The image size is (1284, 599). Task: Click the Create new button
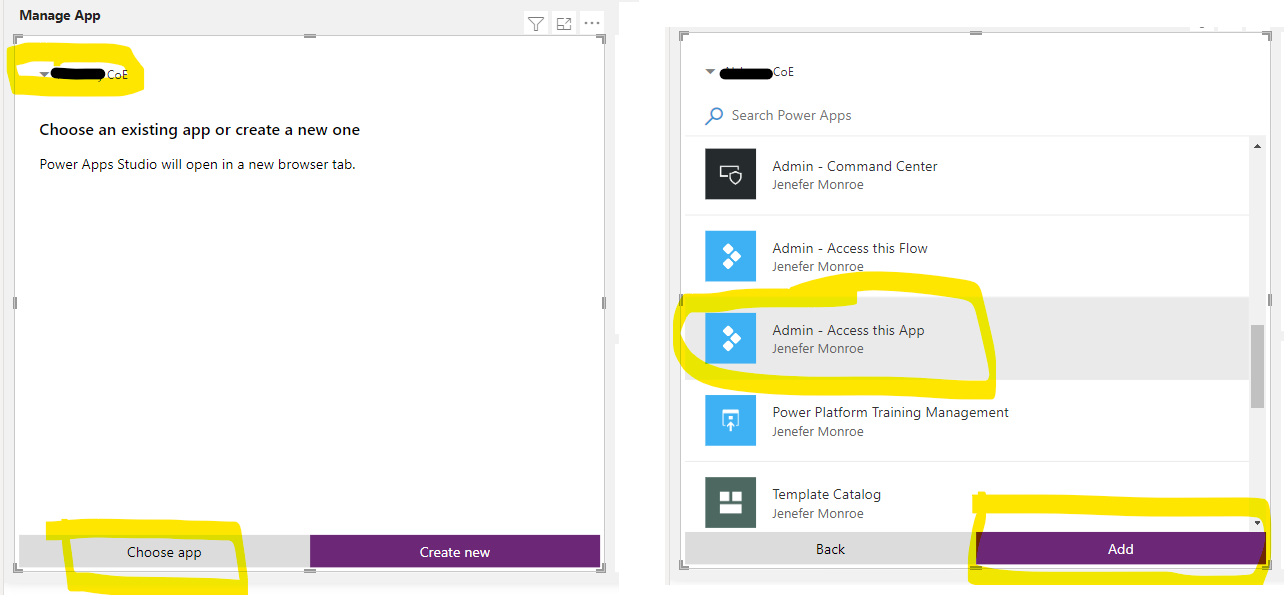pos(454,551)
